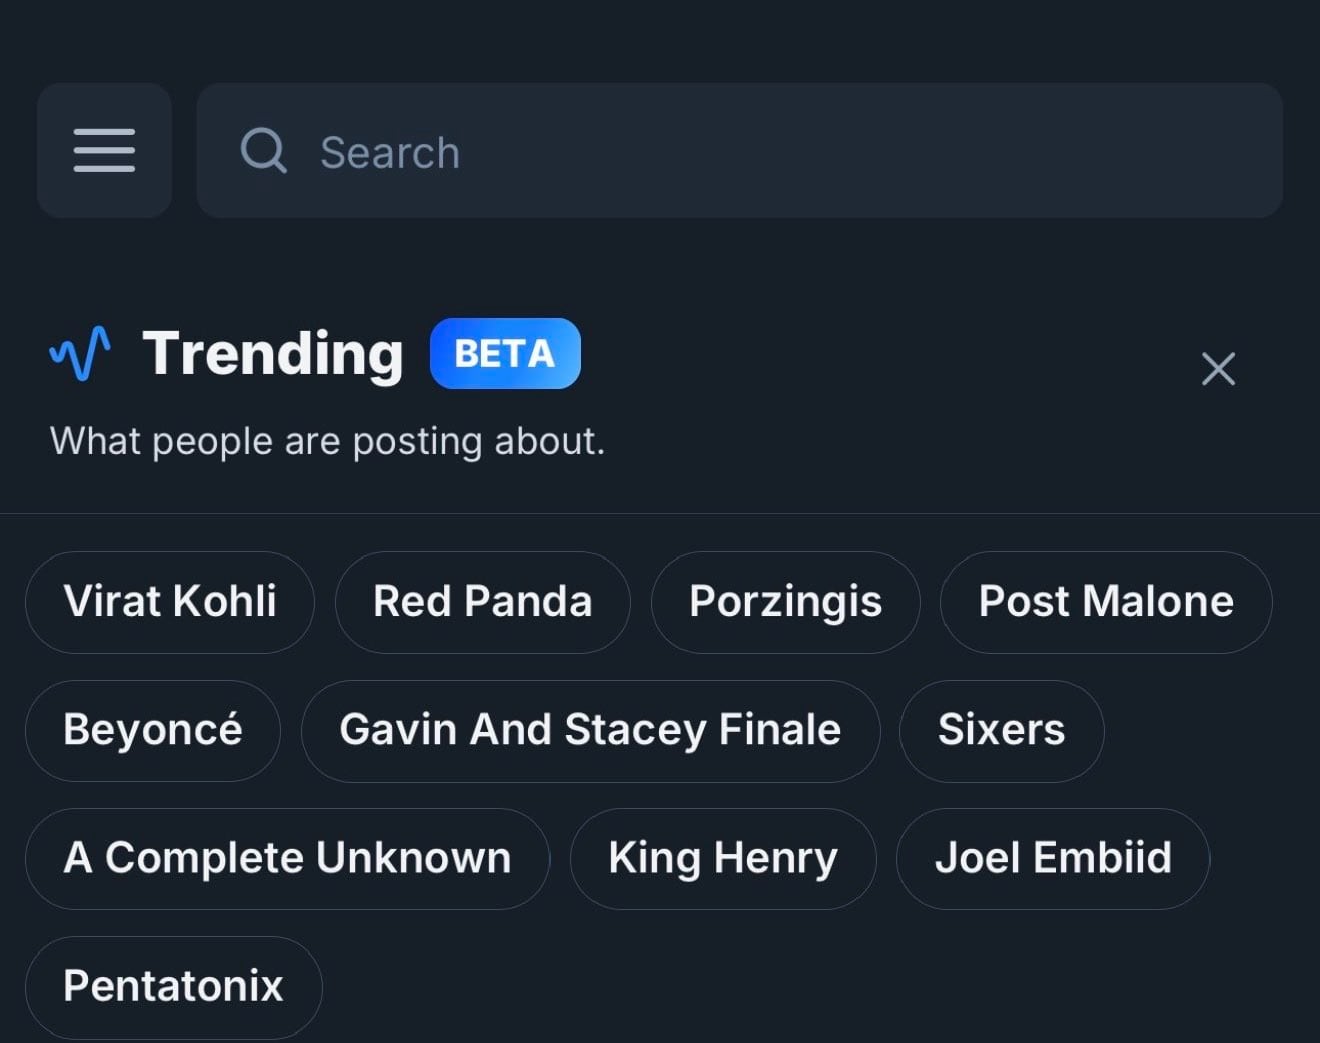Check out the Sixers trending topic
The height and width of the screenshot is (1043, 1320).
pyautogui.click(x=1001, y=730)
